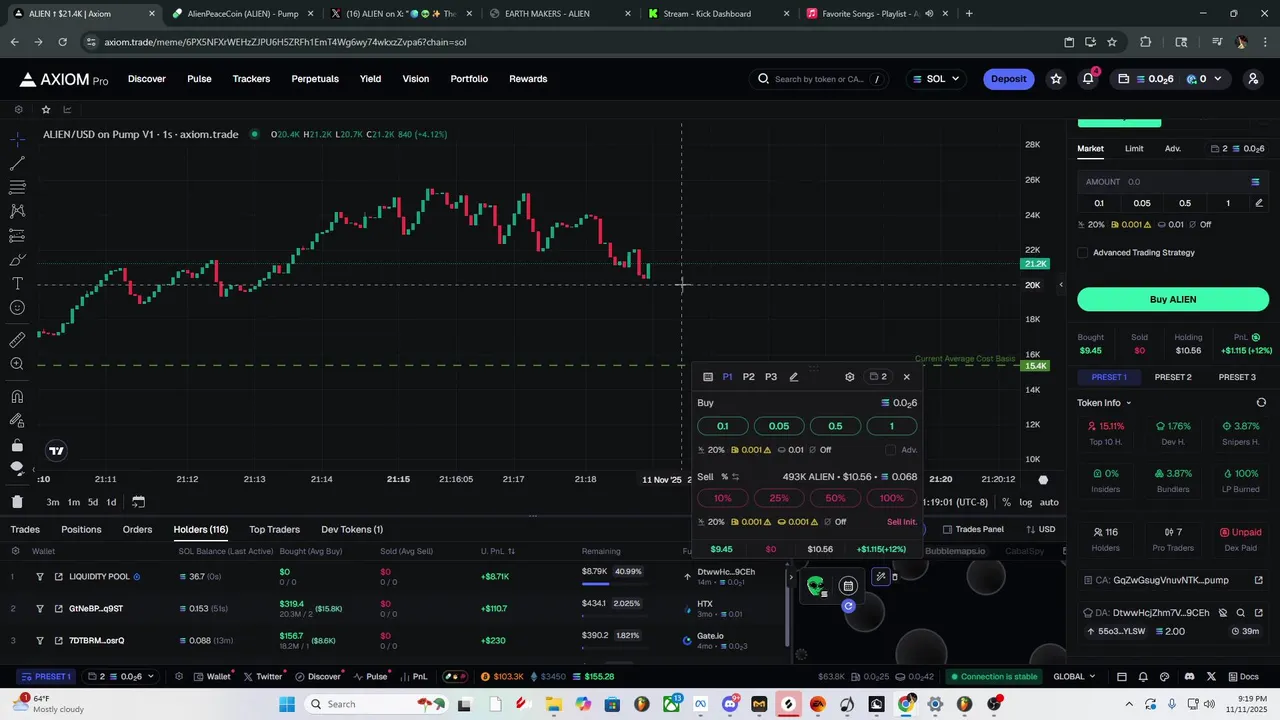The image size is (1280, 720).
Task: Select the PRESET 2 tab
Action: tap(1173, 377)
